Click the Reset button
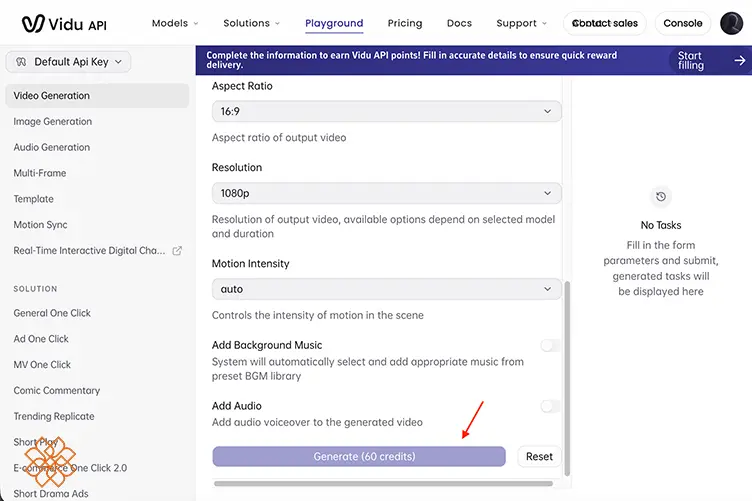The height and width of the screenshot is (501, 752). click(x=539, y=456)
